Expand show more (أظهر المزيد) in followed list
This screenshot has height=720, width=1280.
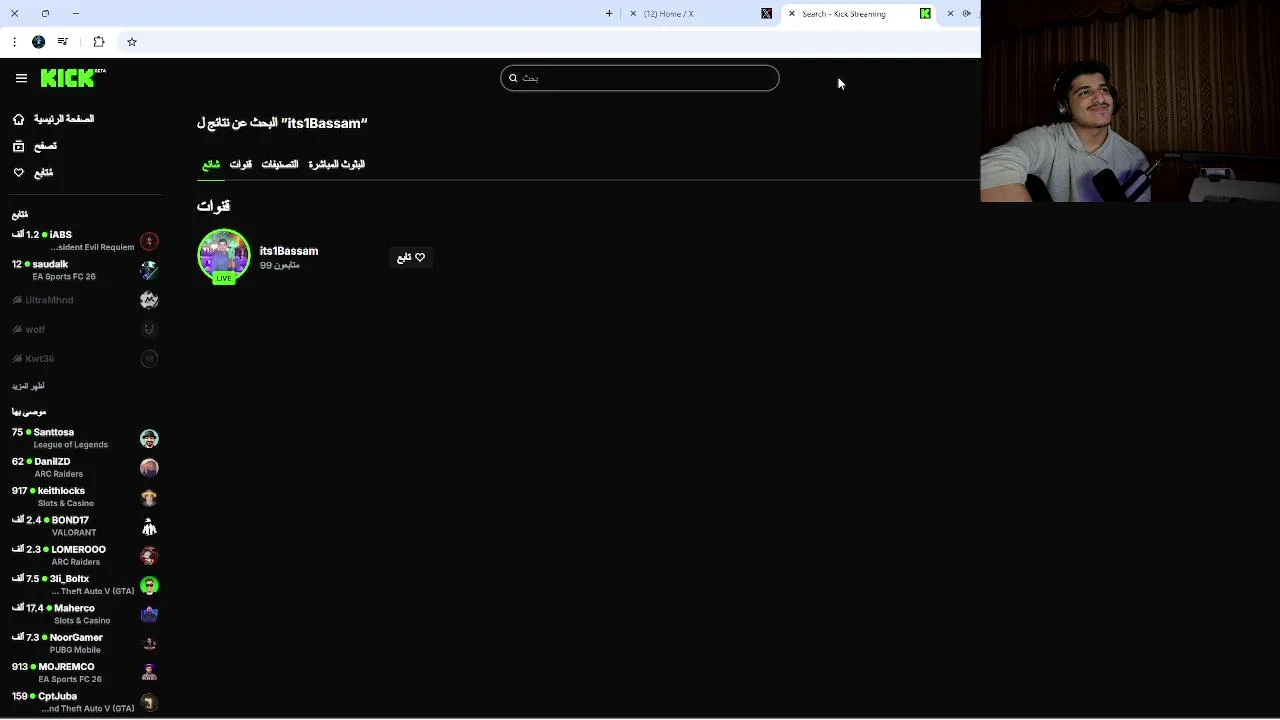tap(28, 386)
